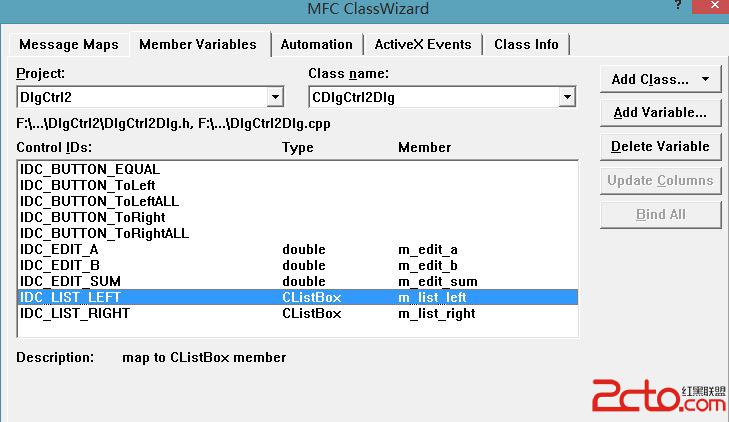Click the CListBox type of IDC_LIST_RIGHT
The height and width of the screenshot is (422, 729).
[311, 313]
